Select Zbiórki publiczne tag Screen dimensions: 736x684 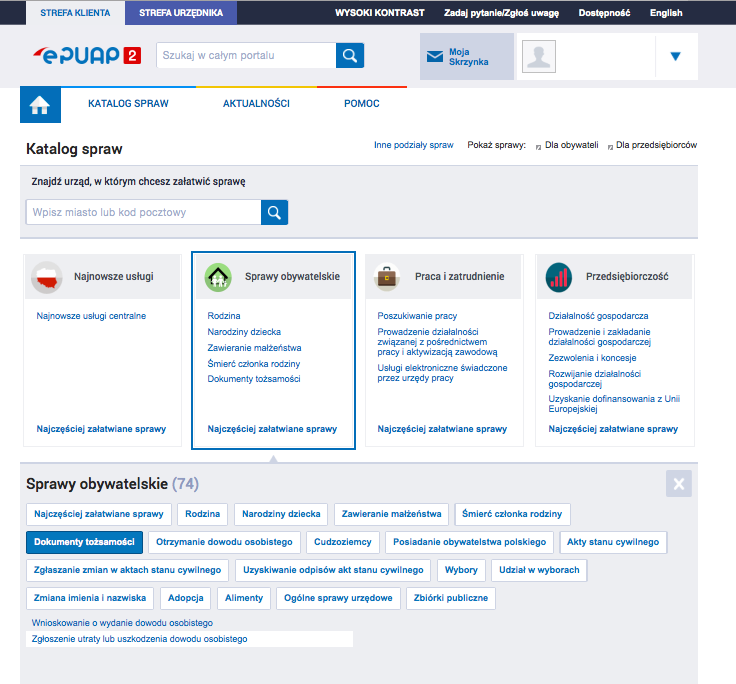[x=451, y=598]
